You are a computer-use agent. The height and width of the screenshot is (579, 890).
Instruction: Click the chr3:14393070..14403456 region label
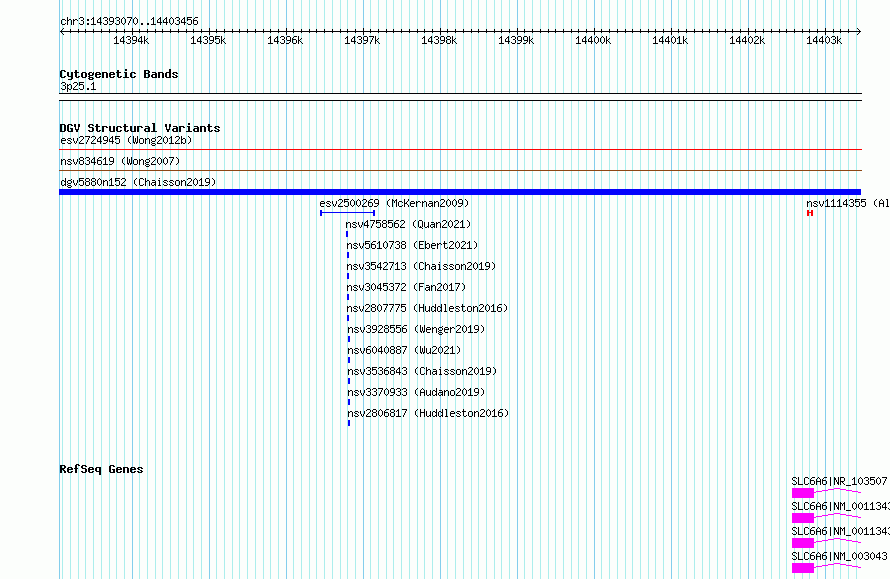tap(129, 21)
